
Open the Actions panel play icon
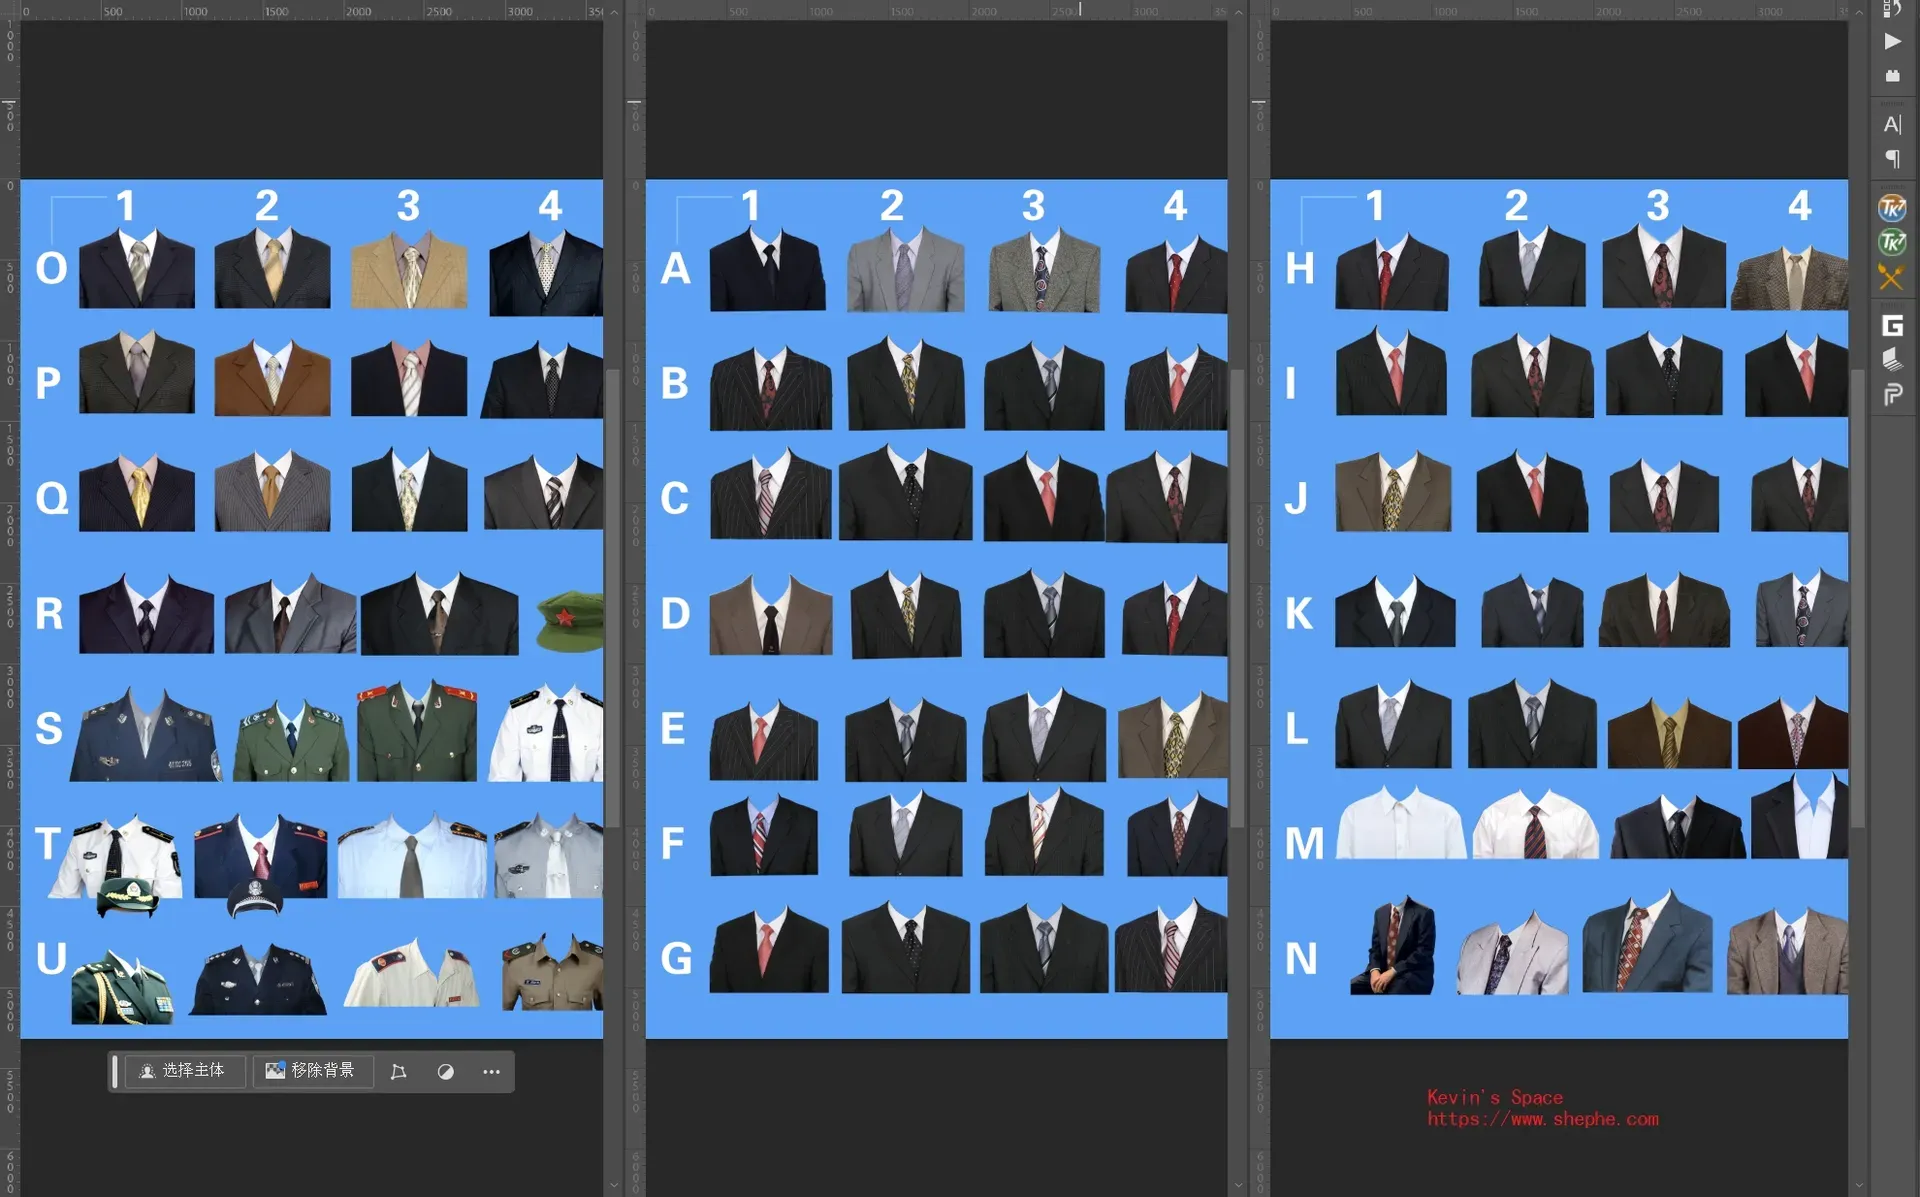(1892, 42)
